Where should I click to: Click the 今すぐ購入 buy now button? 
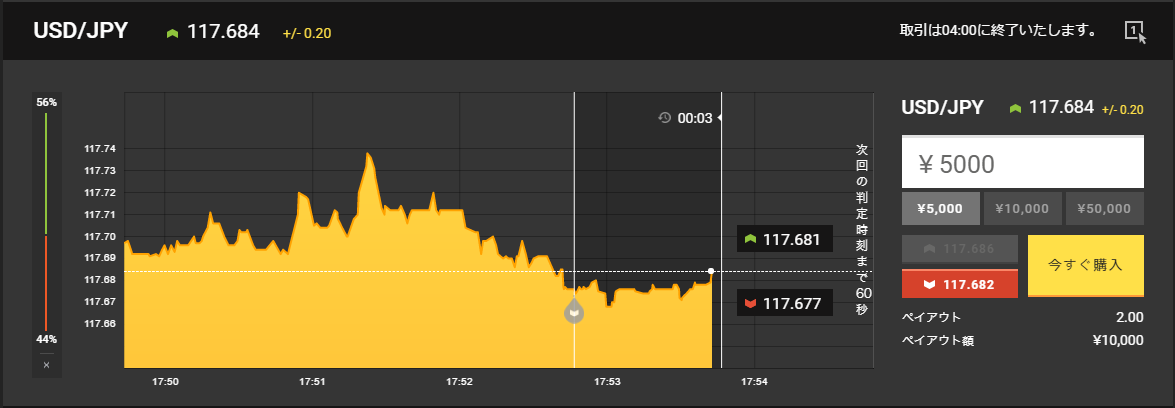coord(1085,266)
